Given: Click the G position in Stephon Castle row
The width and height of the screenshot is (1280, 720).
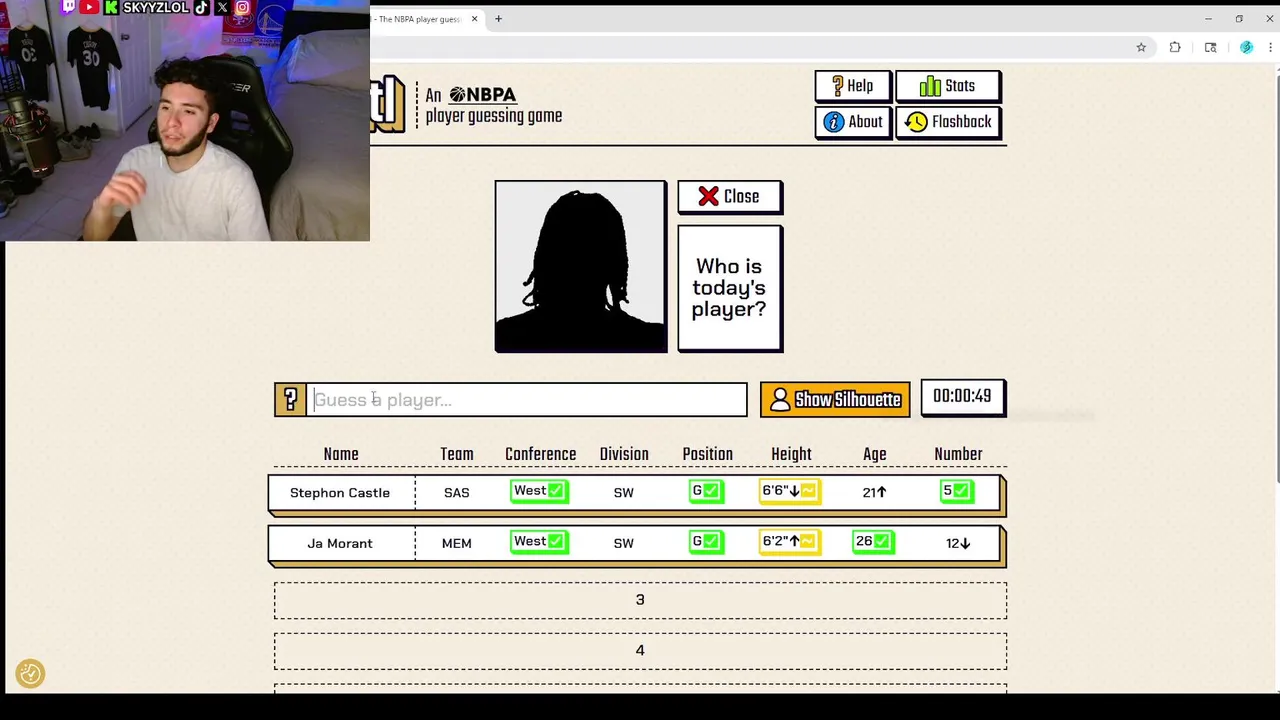Looking at the screenshot, I should click(706, 491).
